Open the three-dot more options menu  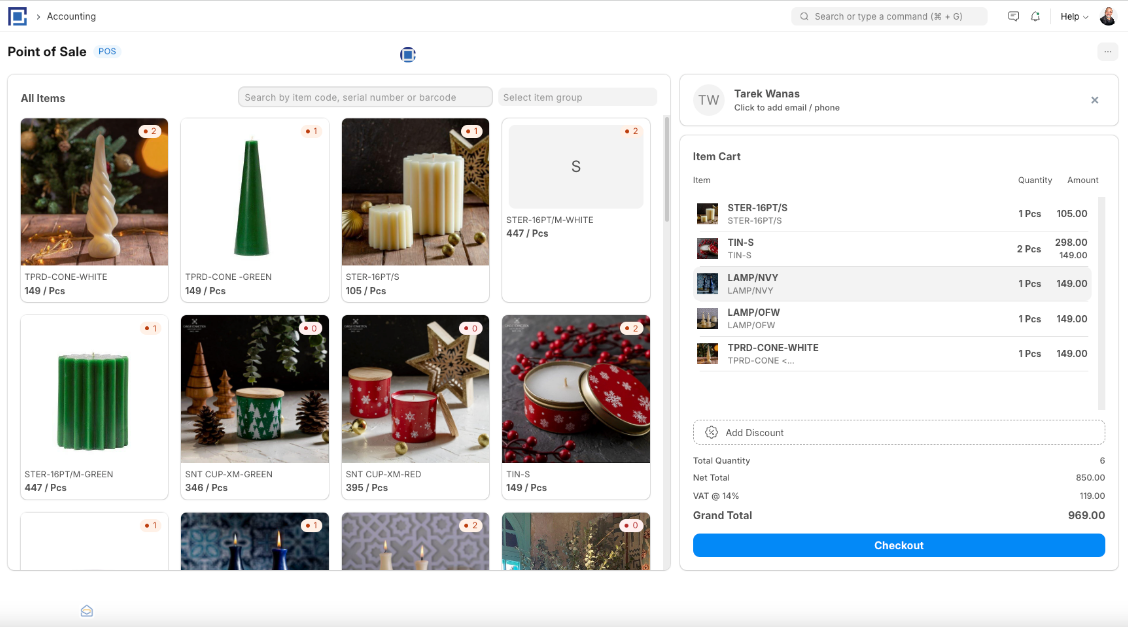click(1107, 52)
